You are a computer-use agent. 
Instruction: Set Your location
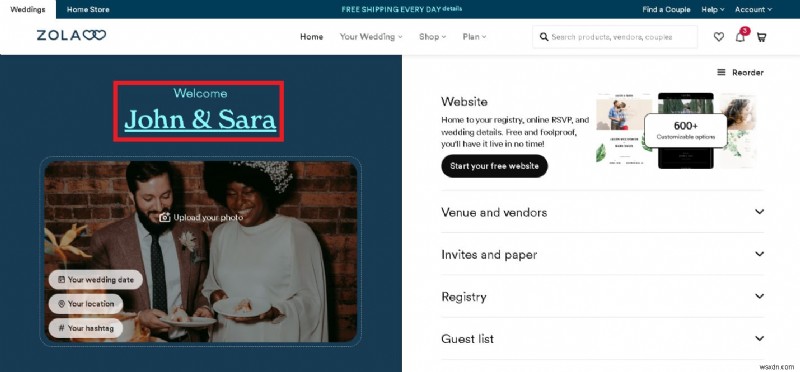(86, 304)
